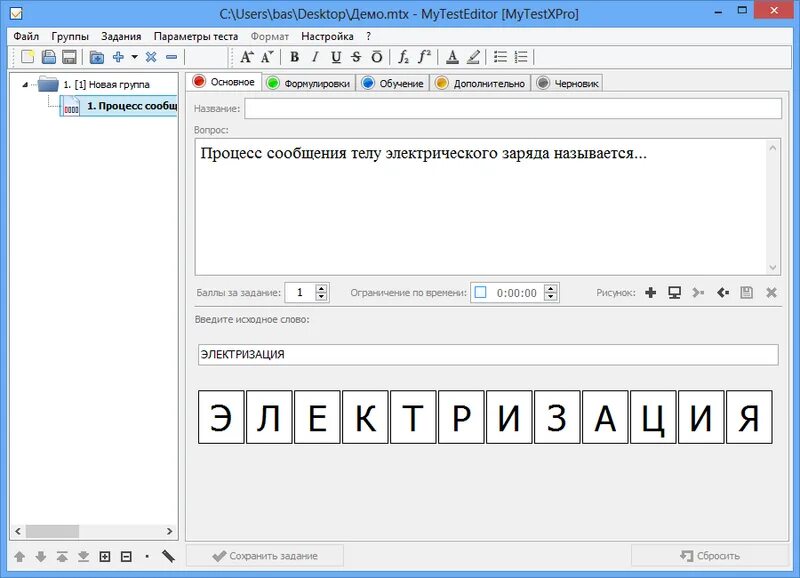Screen dimensions: 800x578
Task: Click the Сбросить button
Action: 710,556
